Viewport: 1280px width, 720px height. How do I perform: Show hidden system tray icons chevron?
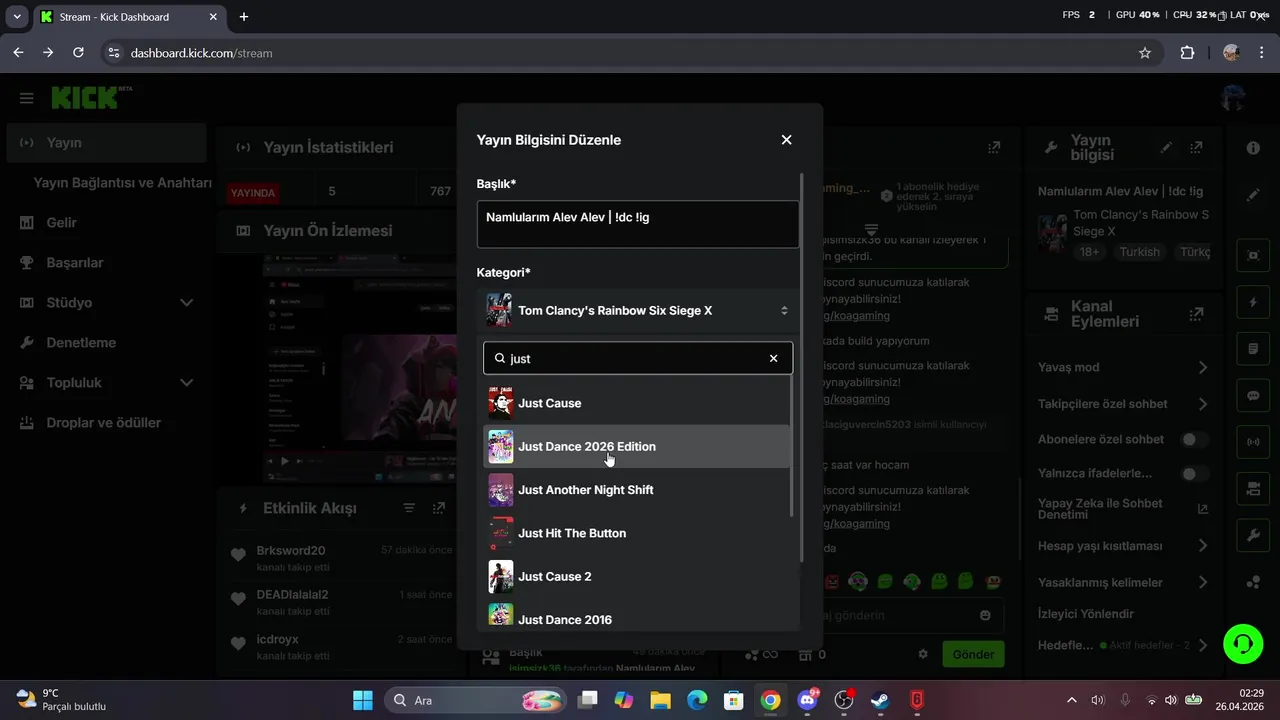click(1072, 700)
